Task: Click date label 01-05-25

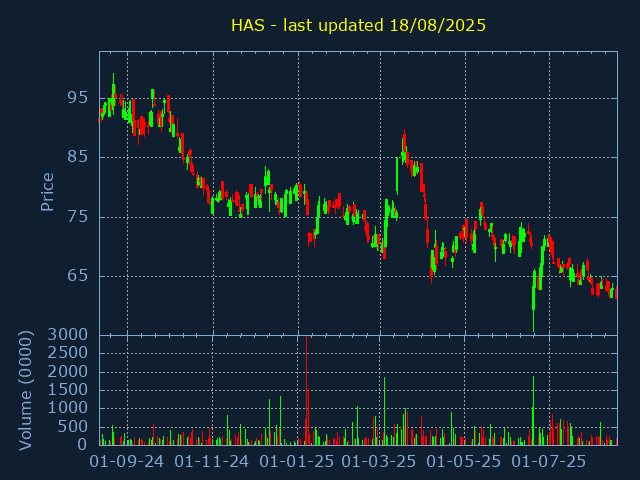Action: (x=464, y=462)
